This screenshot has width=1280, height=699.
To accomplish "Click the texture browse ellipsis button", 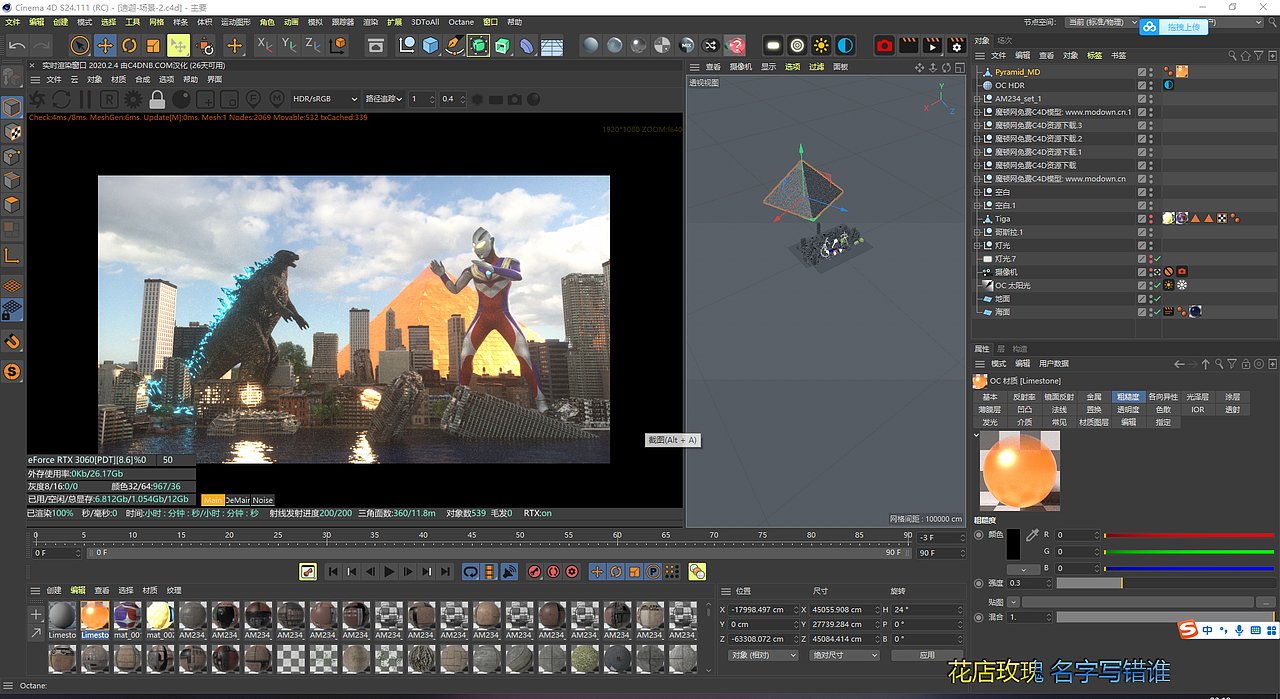I will click(1267, 602).
